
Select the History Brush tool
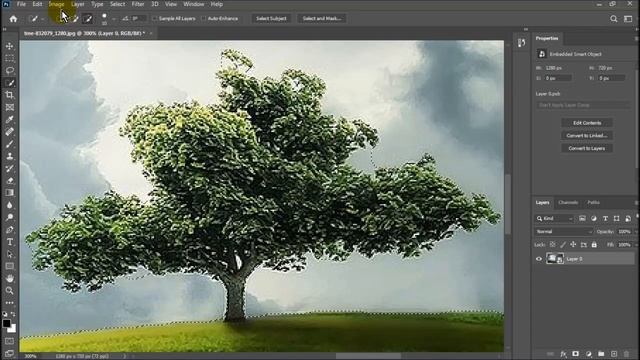click(x=9, y=169)
